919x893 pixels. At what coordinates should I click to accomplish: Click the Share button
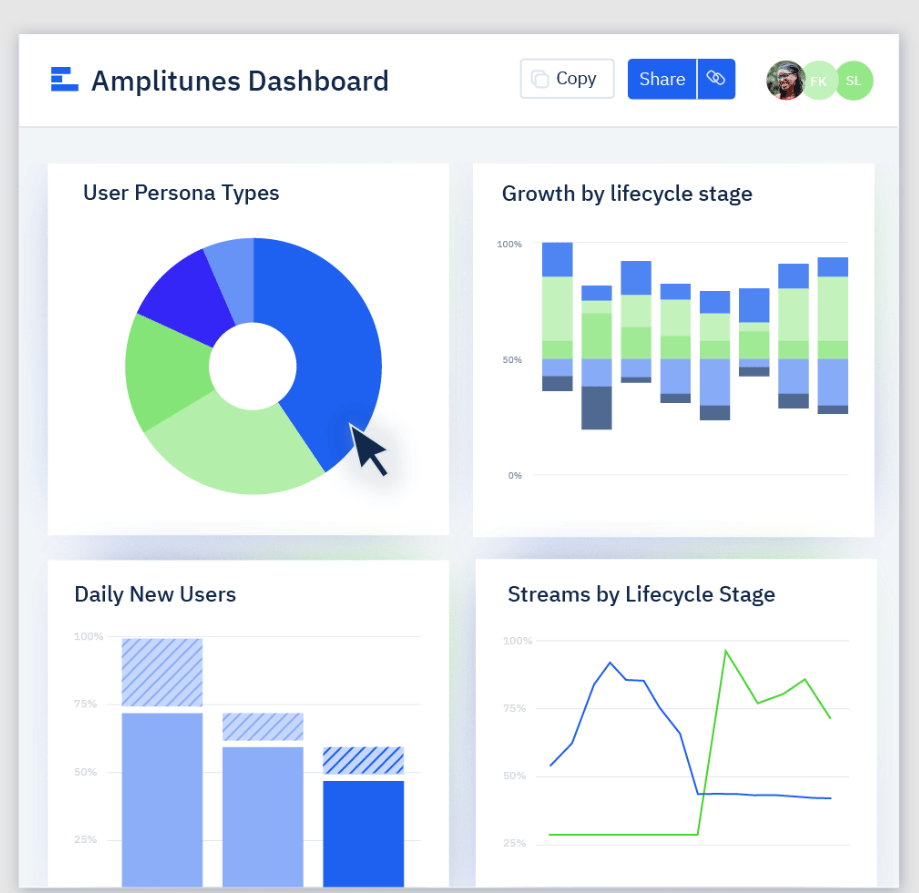click(x=662, y=79)
